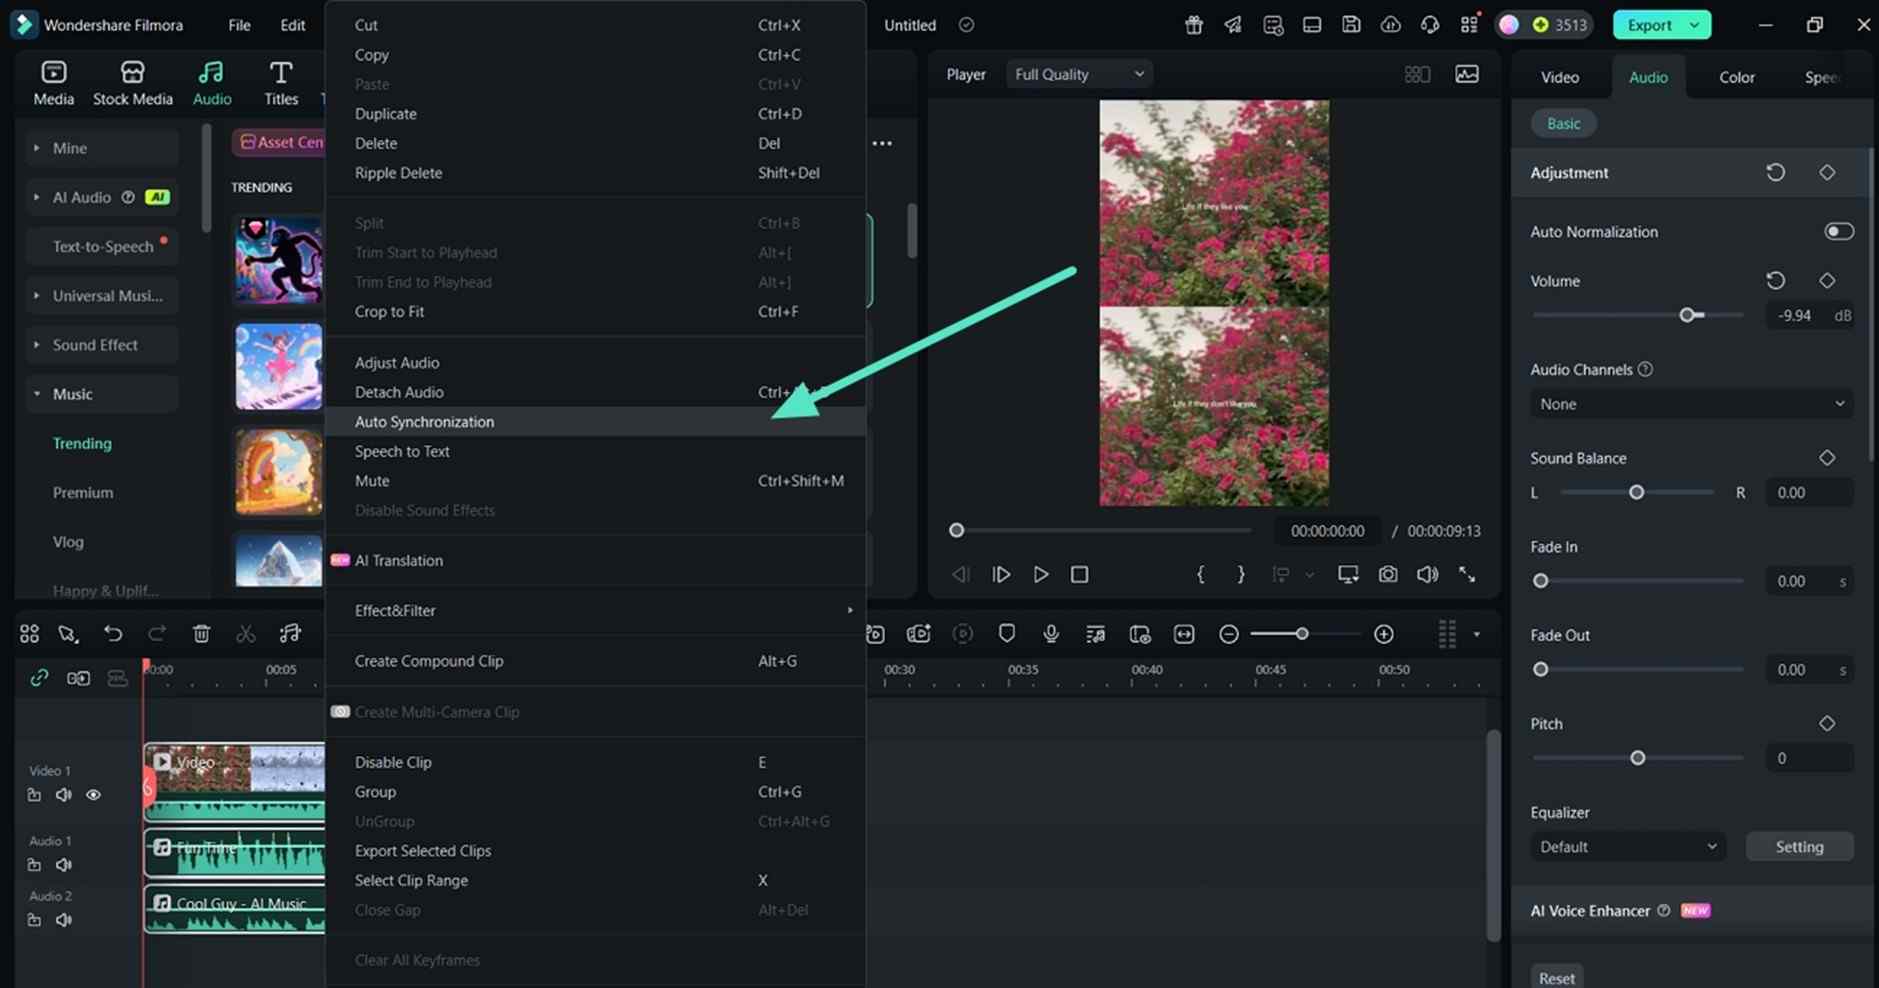This screenshot has height=988, width=1879.
Task: Open the Full Quality dropdown
Action: [1078, 74]
